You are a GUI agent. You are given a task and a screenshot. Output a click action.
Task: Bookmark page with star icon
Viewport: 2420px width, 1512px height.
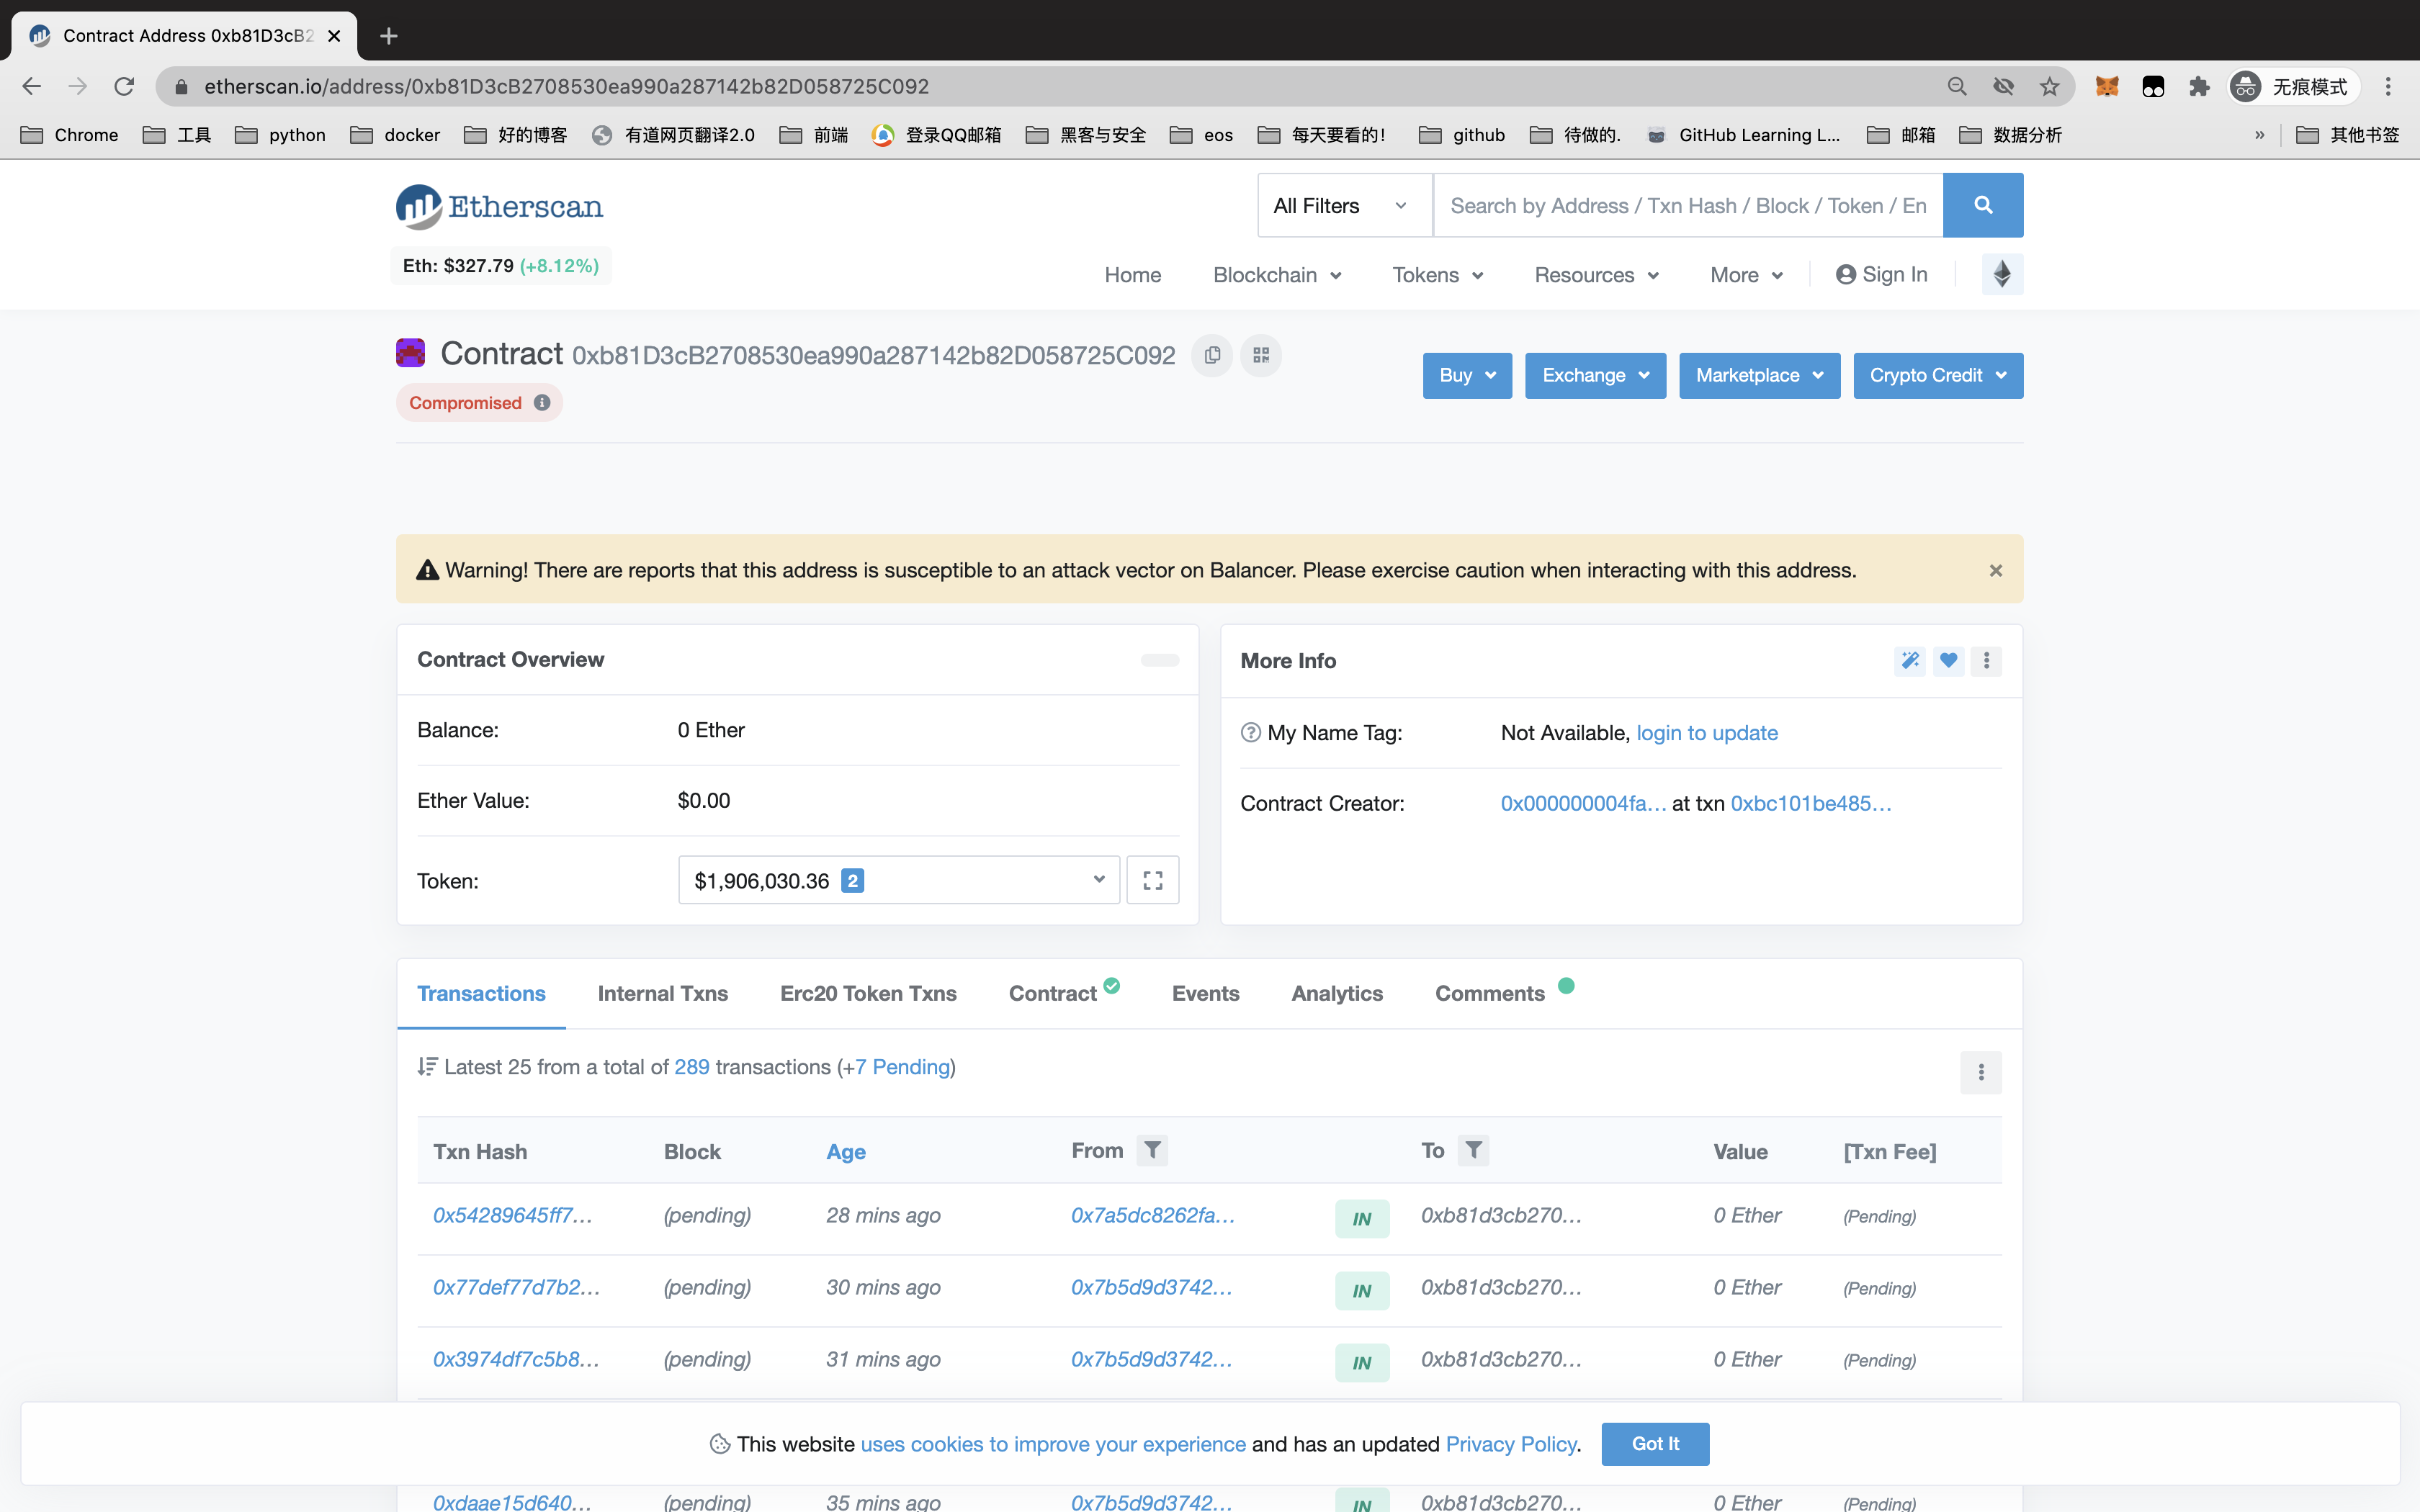pos(2050,87)
